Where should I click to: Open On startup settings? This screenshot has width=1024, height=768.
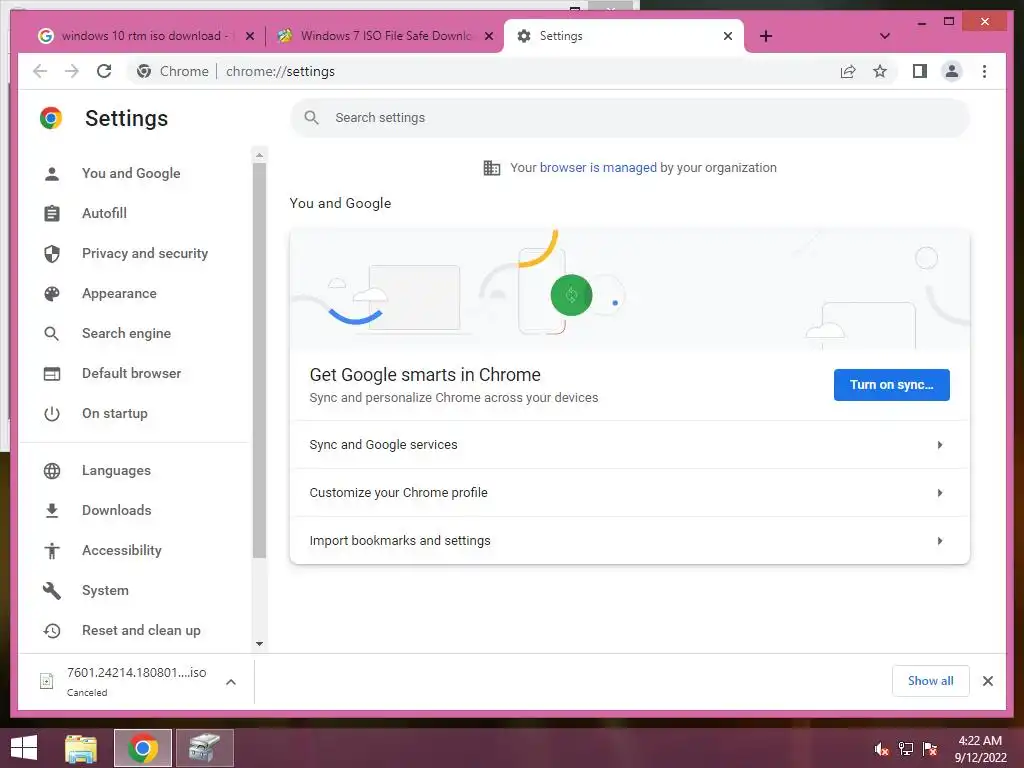click(115, 413)
